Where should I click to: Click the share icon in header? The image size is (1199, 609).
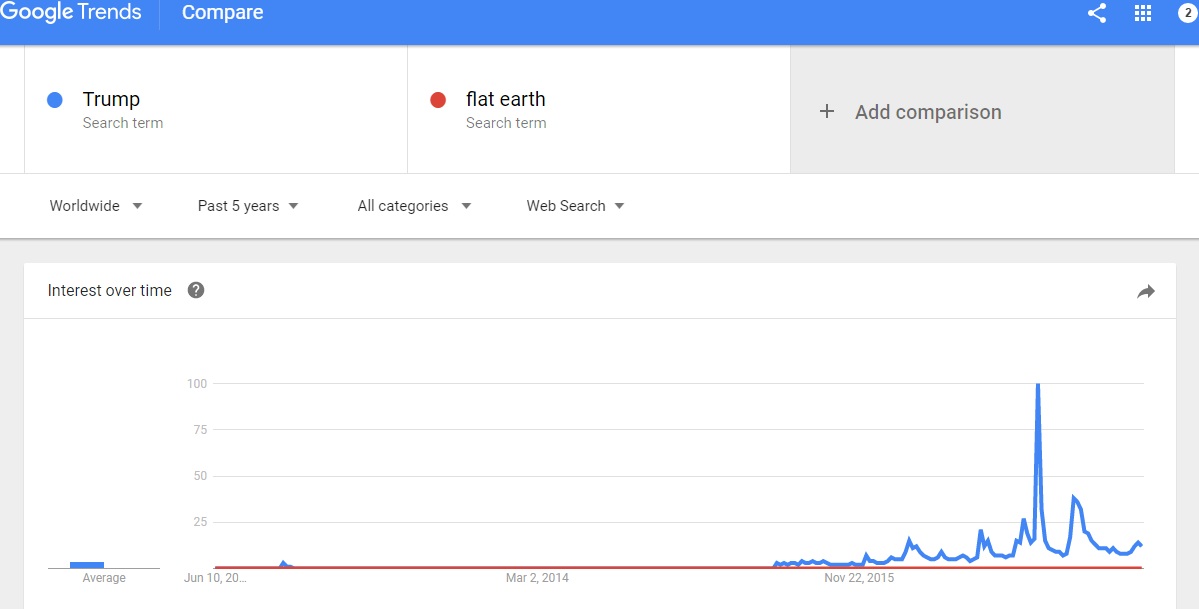(x=1097, y=13)
